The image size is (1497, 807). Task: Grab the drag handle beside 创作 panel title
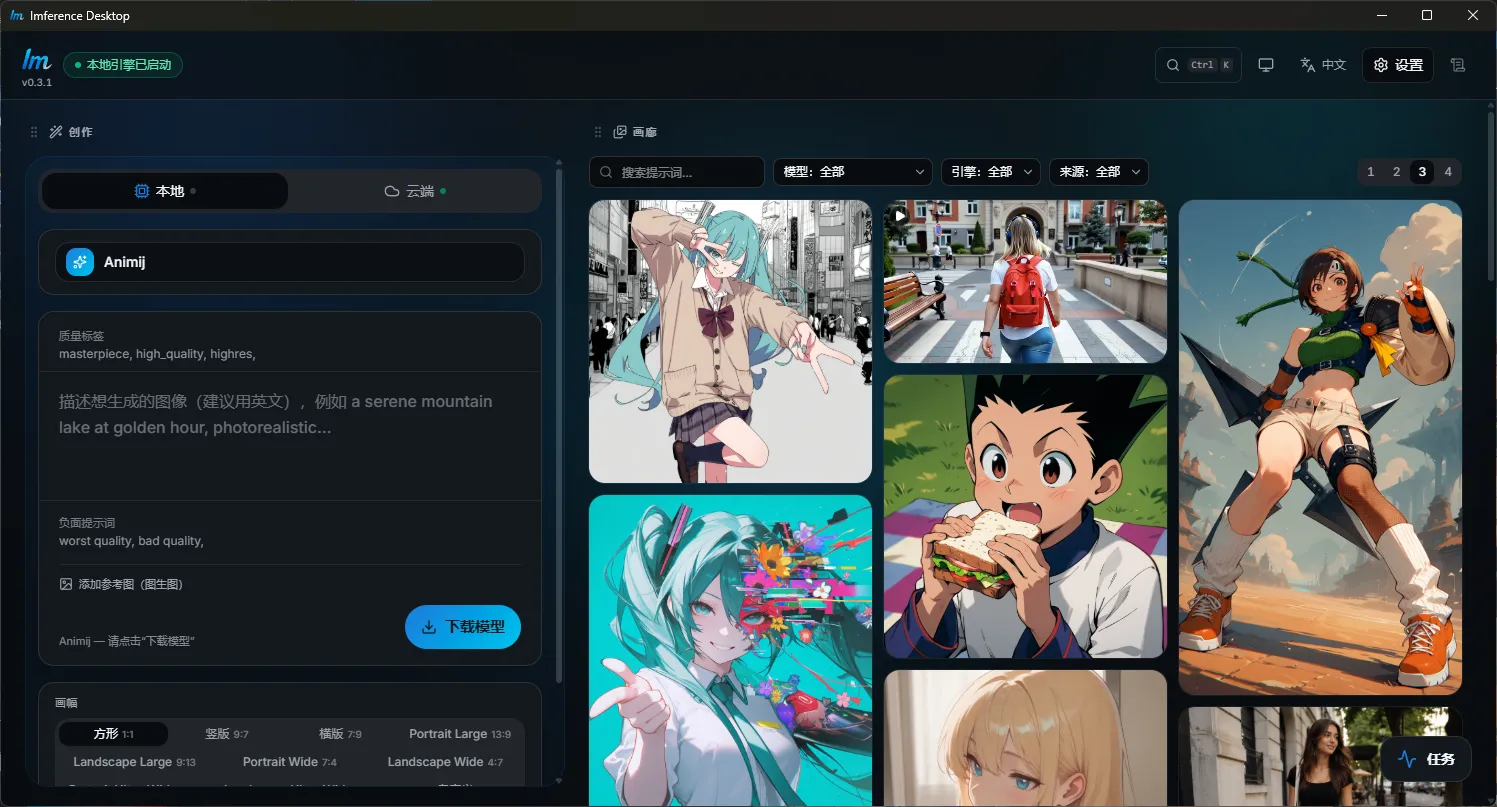point(34,132)
